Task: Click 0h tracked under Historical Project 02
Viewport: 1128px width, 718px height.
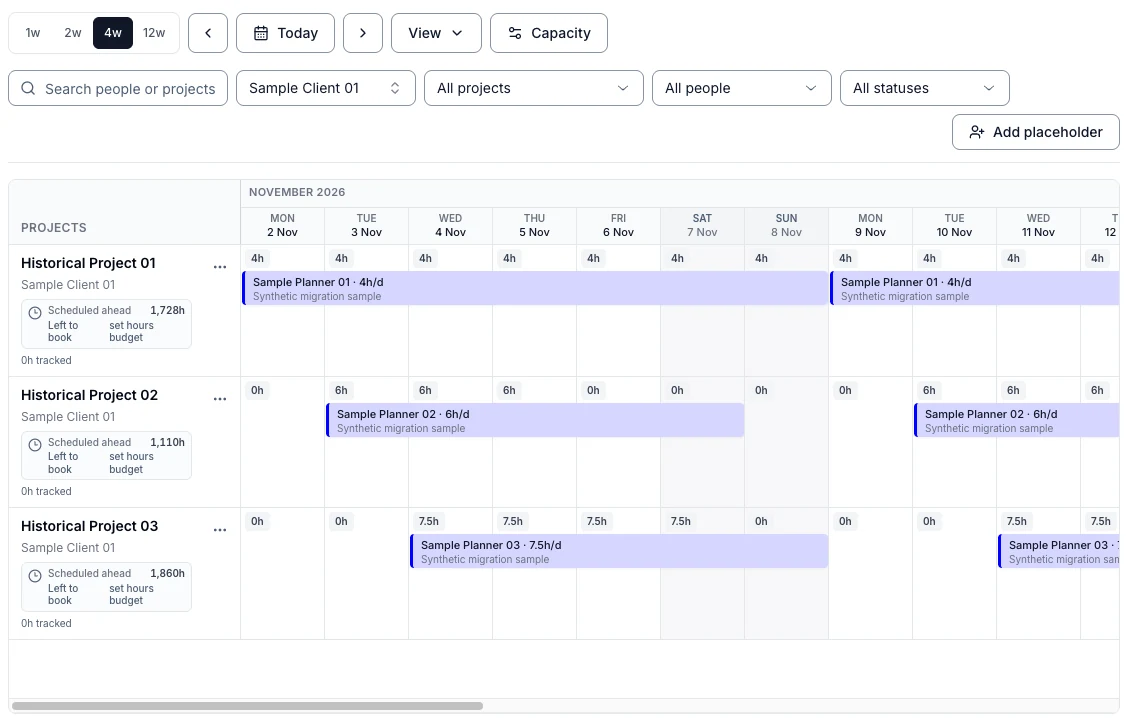Action: pos(46,491)
